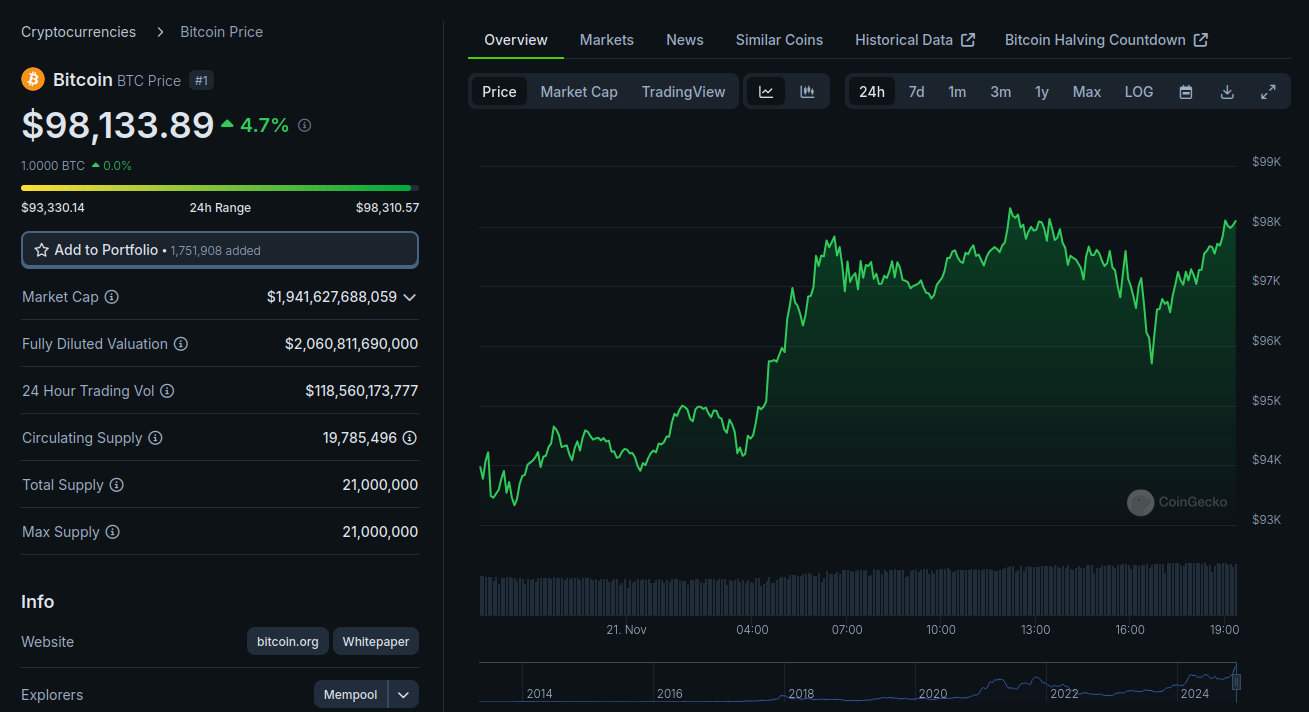Image resolution: width=1309 pixels, height=712 pixels.
Task: Open the Whitepaper link
Action: point(376,642)
